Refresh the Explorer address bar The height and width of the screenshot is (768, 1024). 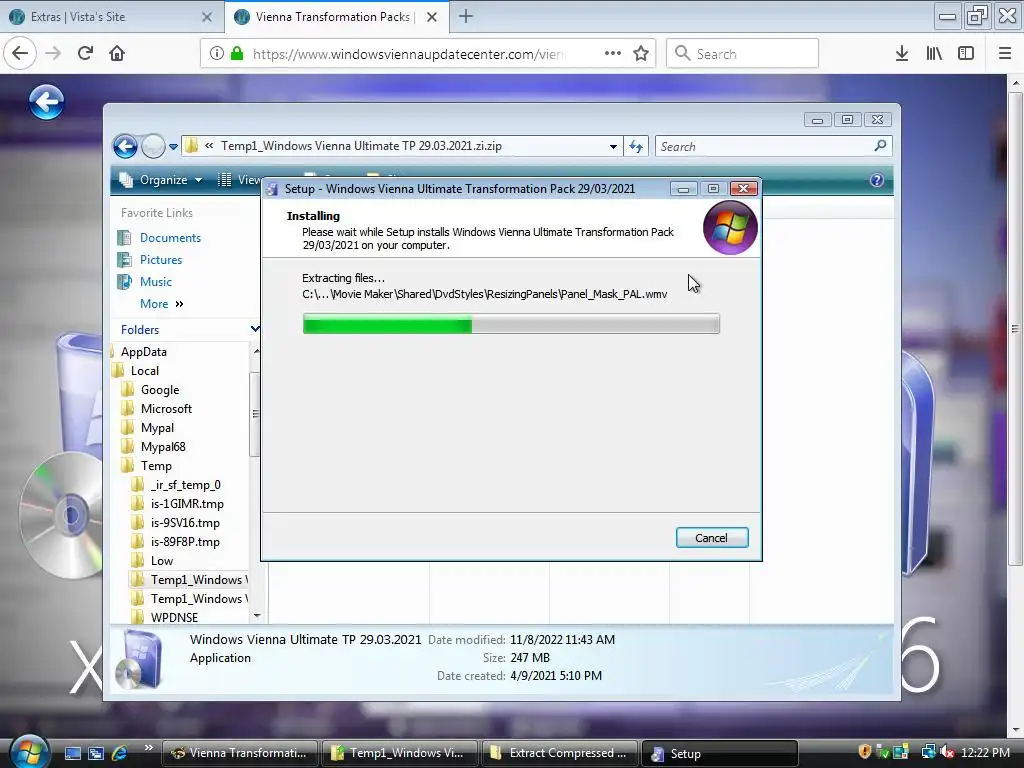(636, 146)
